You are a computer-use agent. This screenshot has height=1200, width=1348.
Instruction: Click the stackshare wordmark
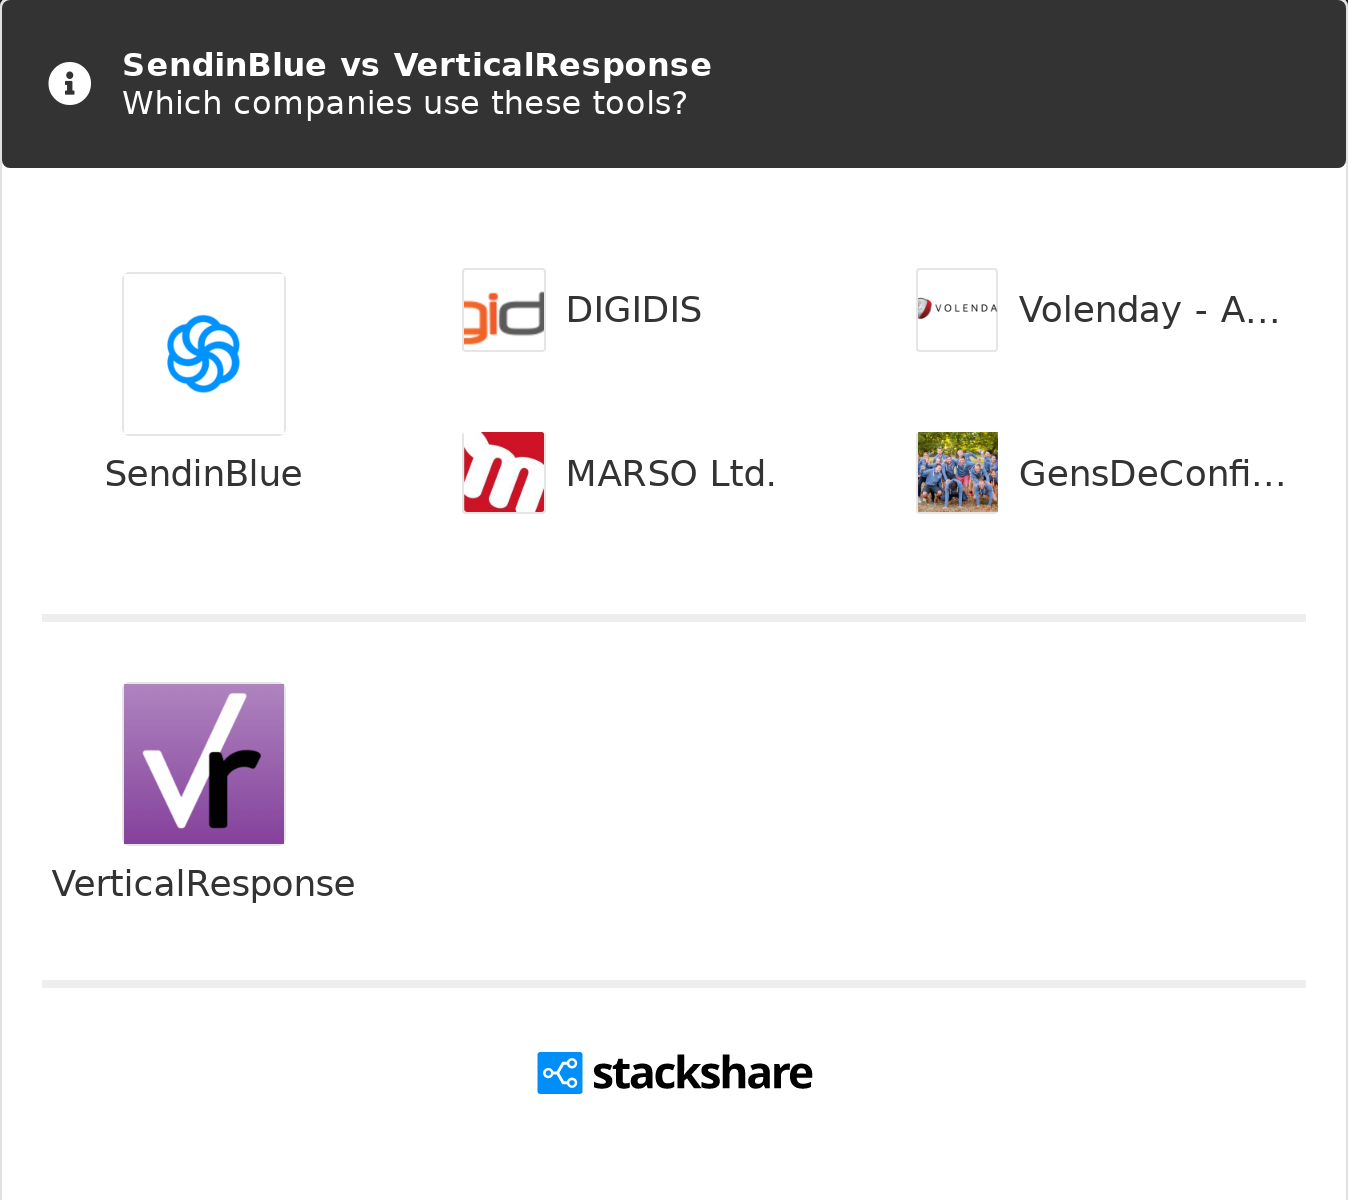coord(702,1073)
